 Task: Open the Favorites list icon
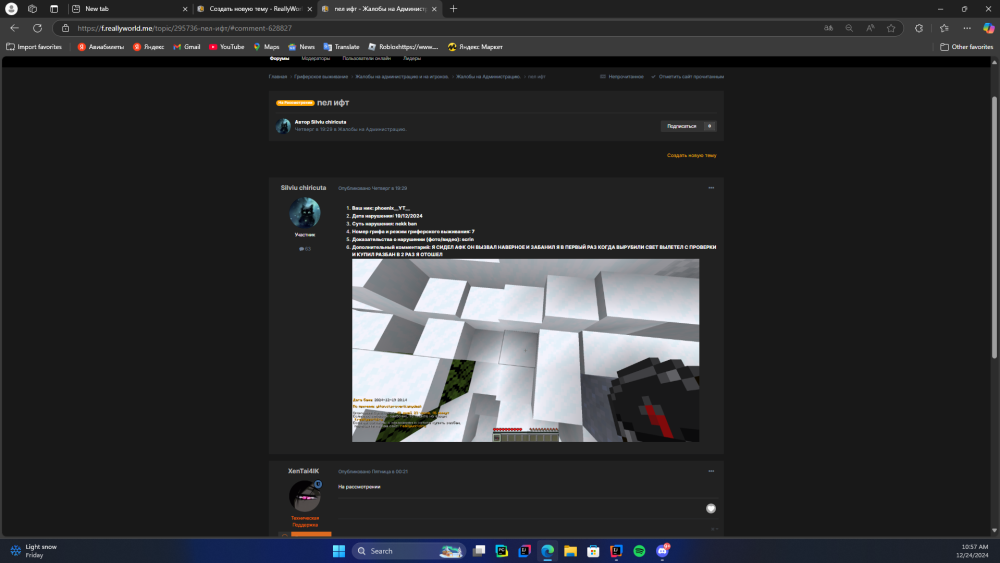944,28
